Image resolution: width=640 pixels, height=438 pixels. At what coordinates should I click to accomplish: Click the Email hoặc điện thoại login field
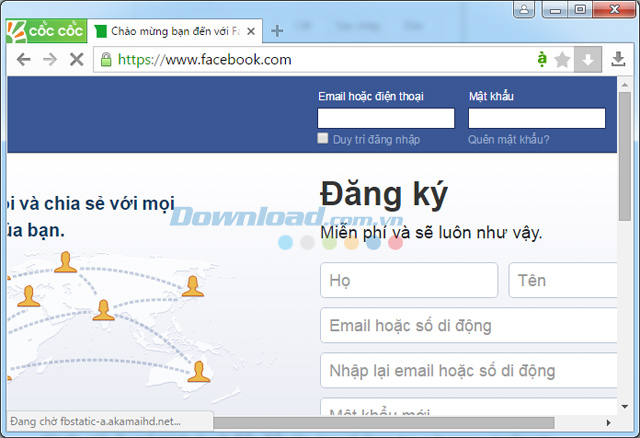(x=386, y=118)
